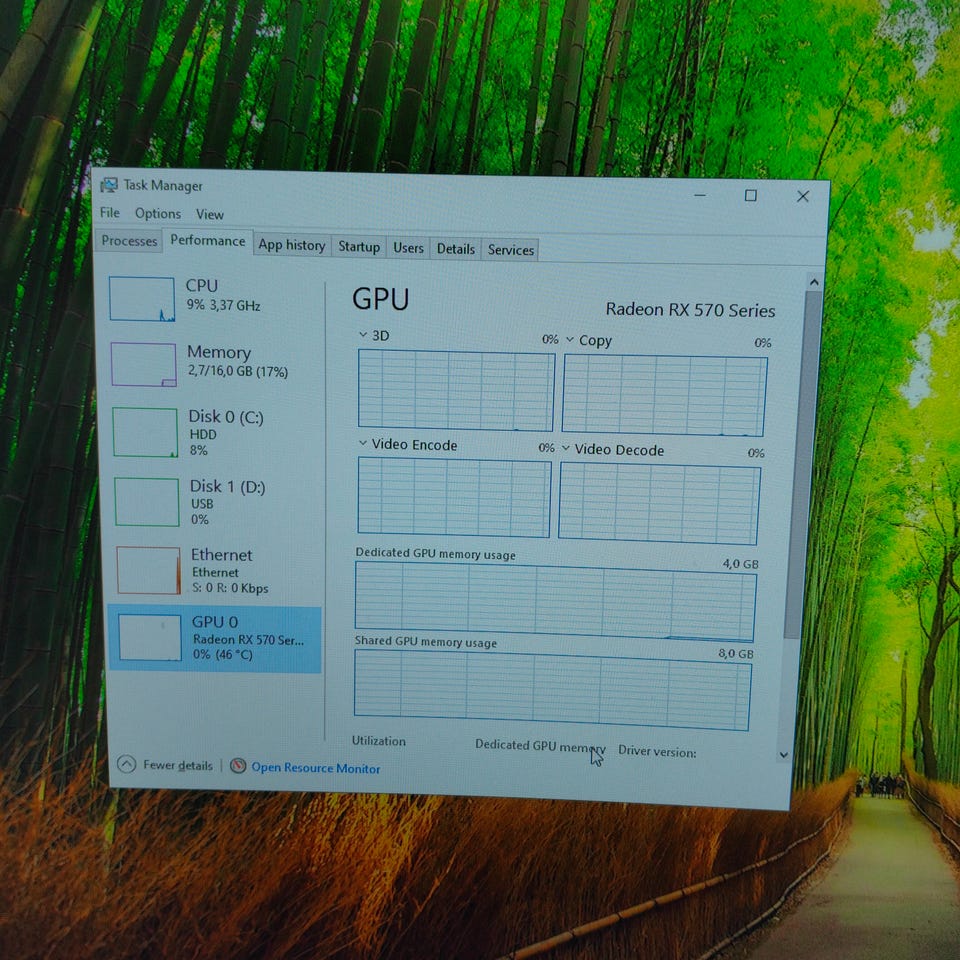Switch to the App history tab
The width and height of the screenshot is (960, 960).
pos(291,245)
